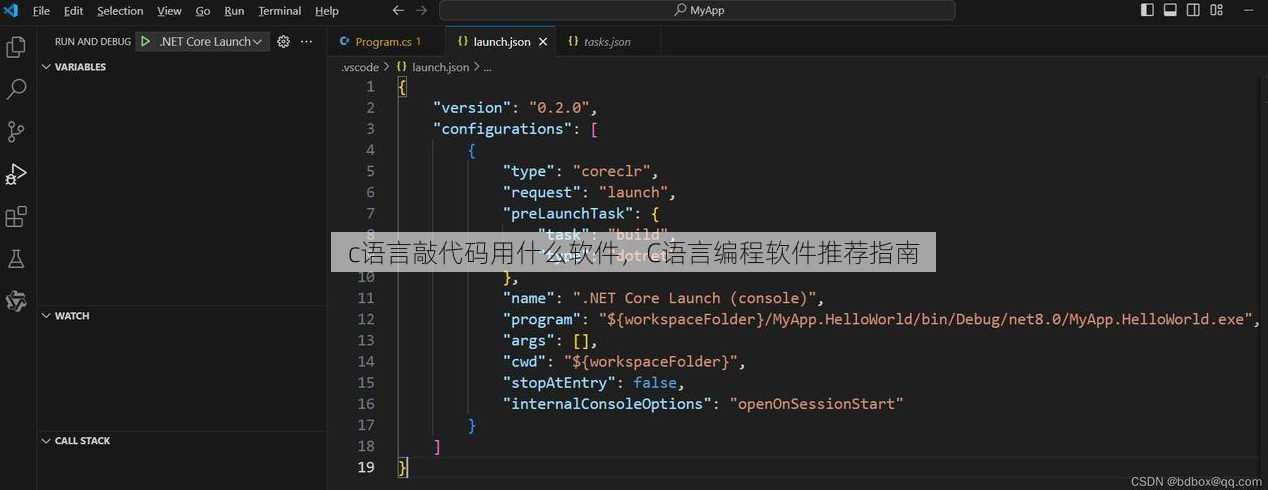Open Customize Layout in title bar
The height and width of the screenshot is (490, 1268).
(x=1217, y=11)
